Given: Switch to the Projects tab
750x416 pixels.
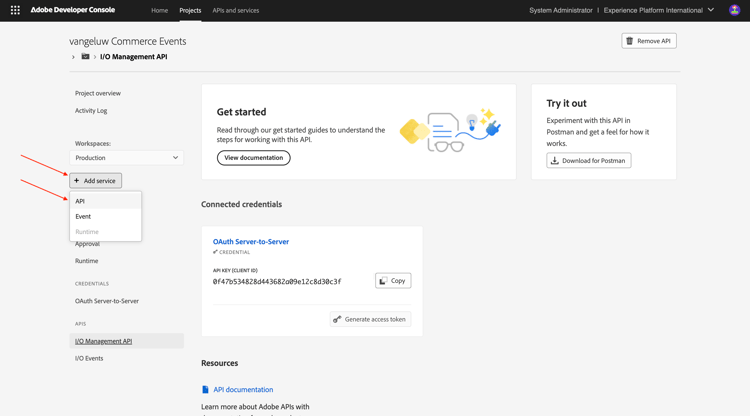Looking at the screenshot, I should point(190,11).
